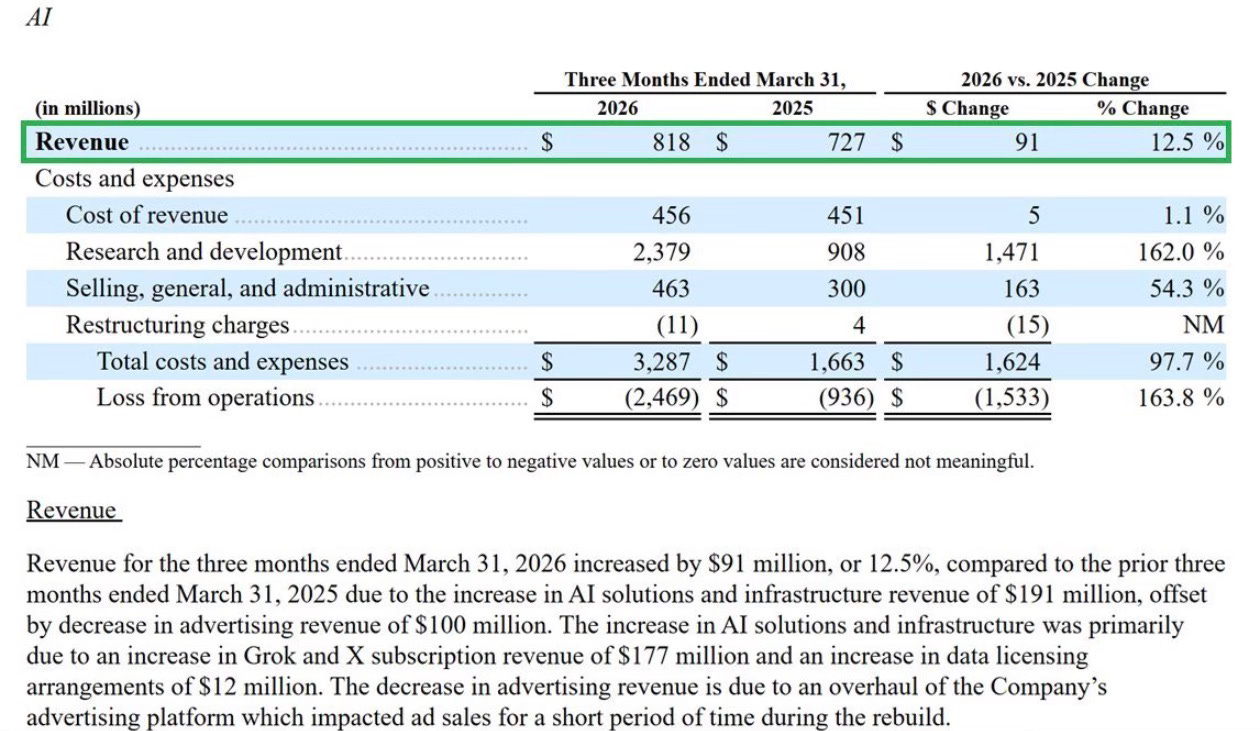Select the R&D 2025 value 908
The width and height of the screenshot is (1260, 731).
pos(846,252)
